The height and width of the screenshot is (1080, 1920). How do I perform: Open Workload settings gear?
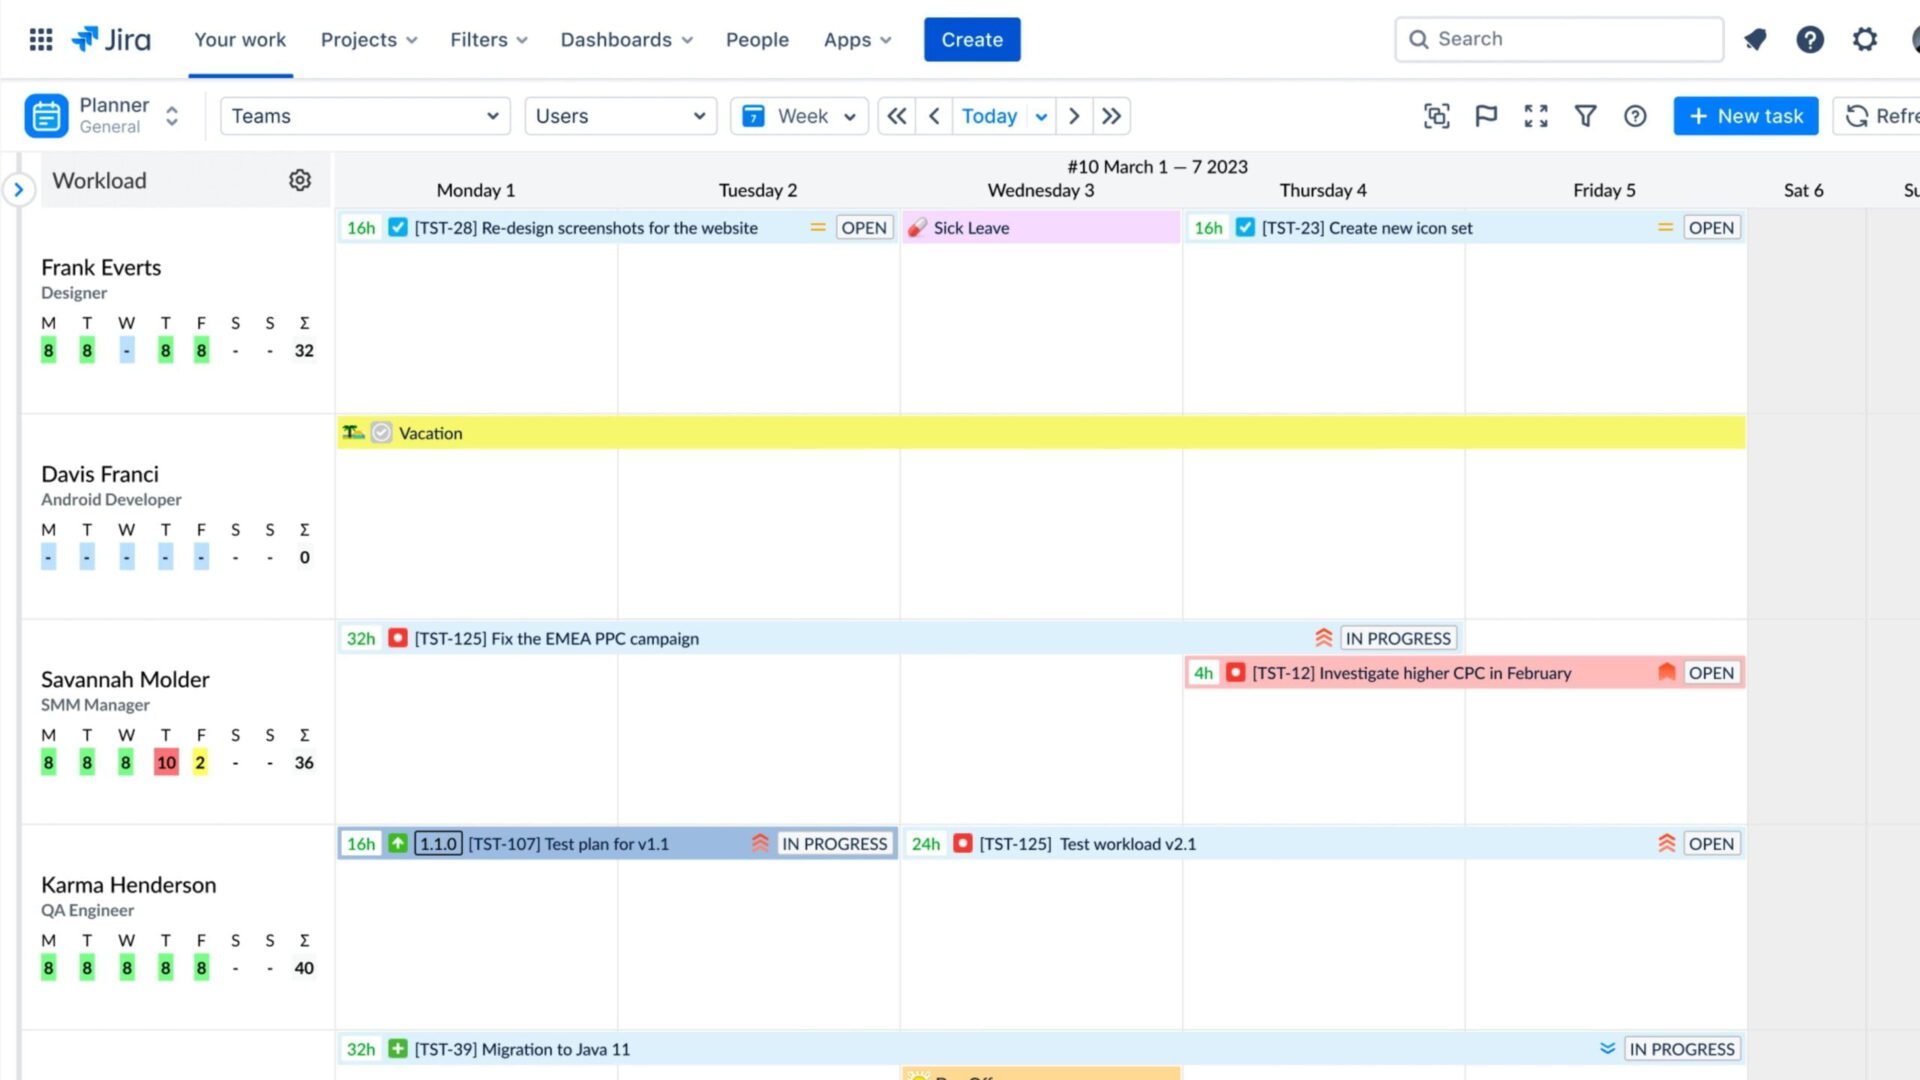click(x=300, y=180)
